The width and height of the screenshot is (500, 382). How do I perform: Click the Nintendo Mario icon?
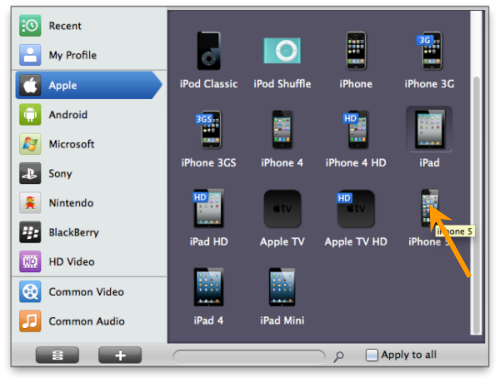pos(30,202)
